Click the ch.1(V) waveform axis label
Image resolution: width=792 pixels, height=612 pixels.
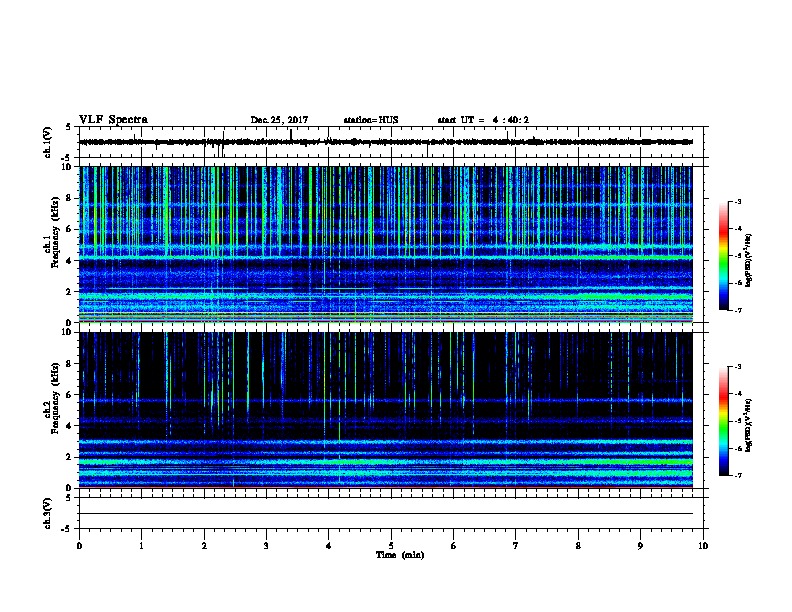(48, 142)
